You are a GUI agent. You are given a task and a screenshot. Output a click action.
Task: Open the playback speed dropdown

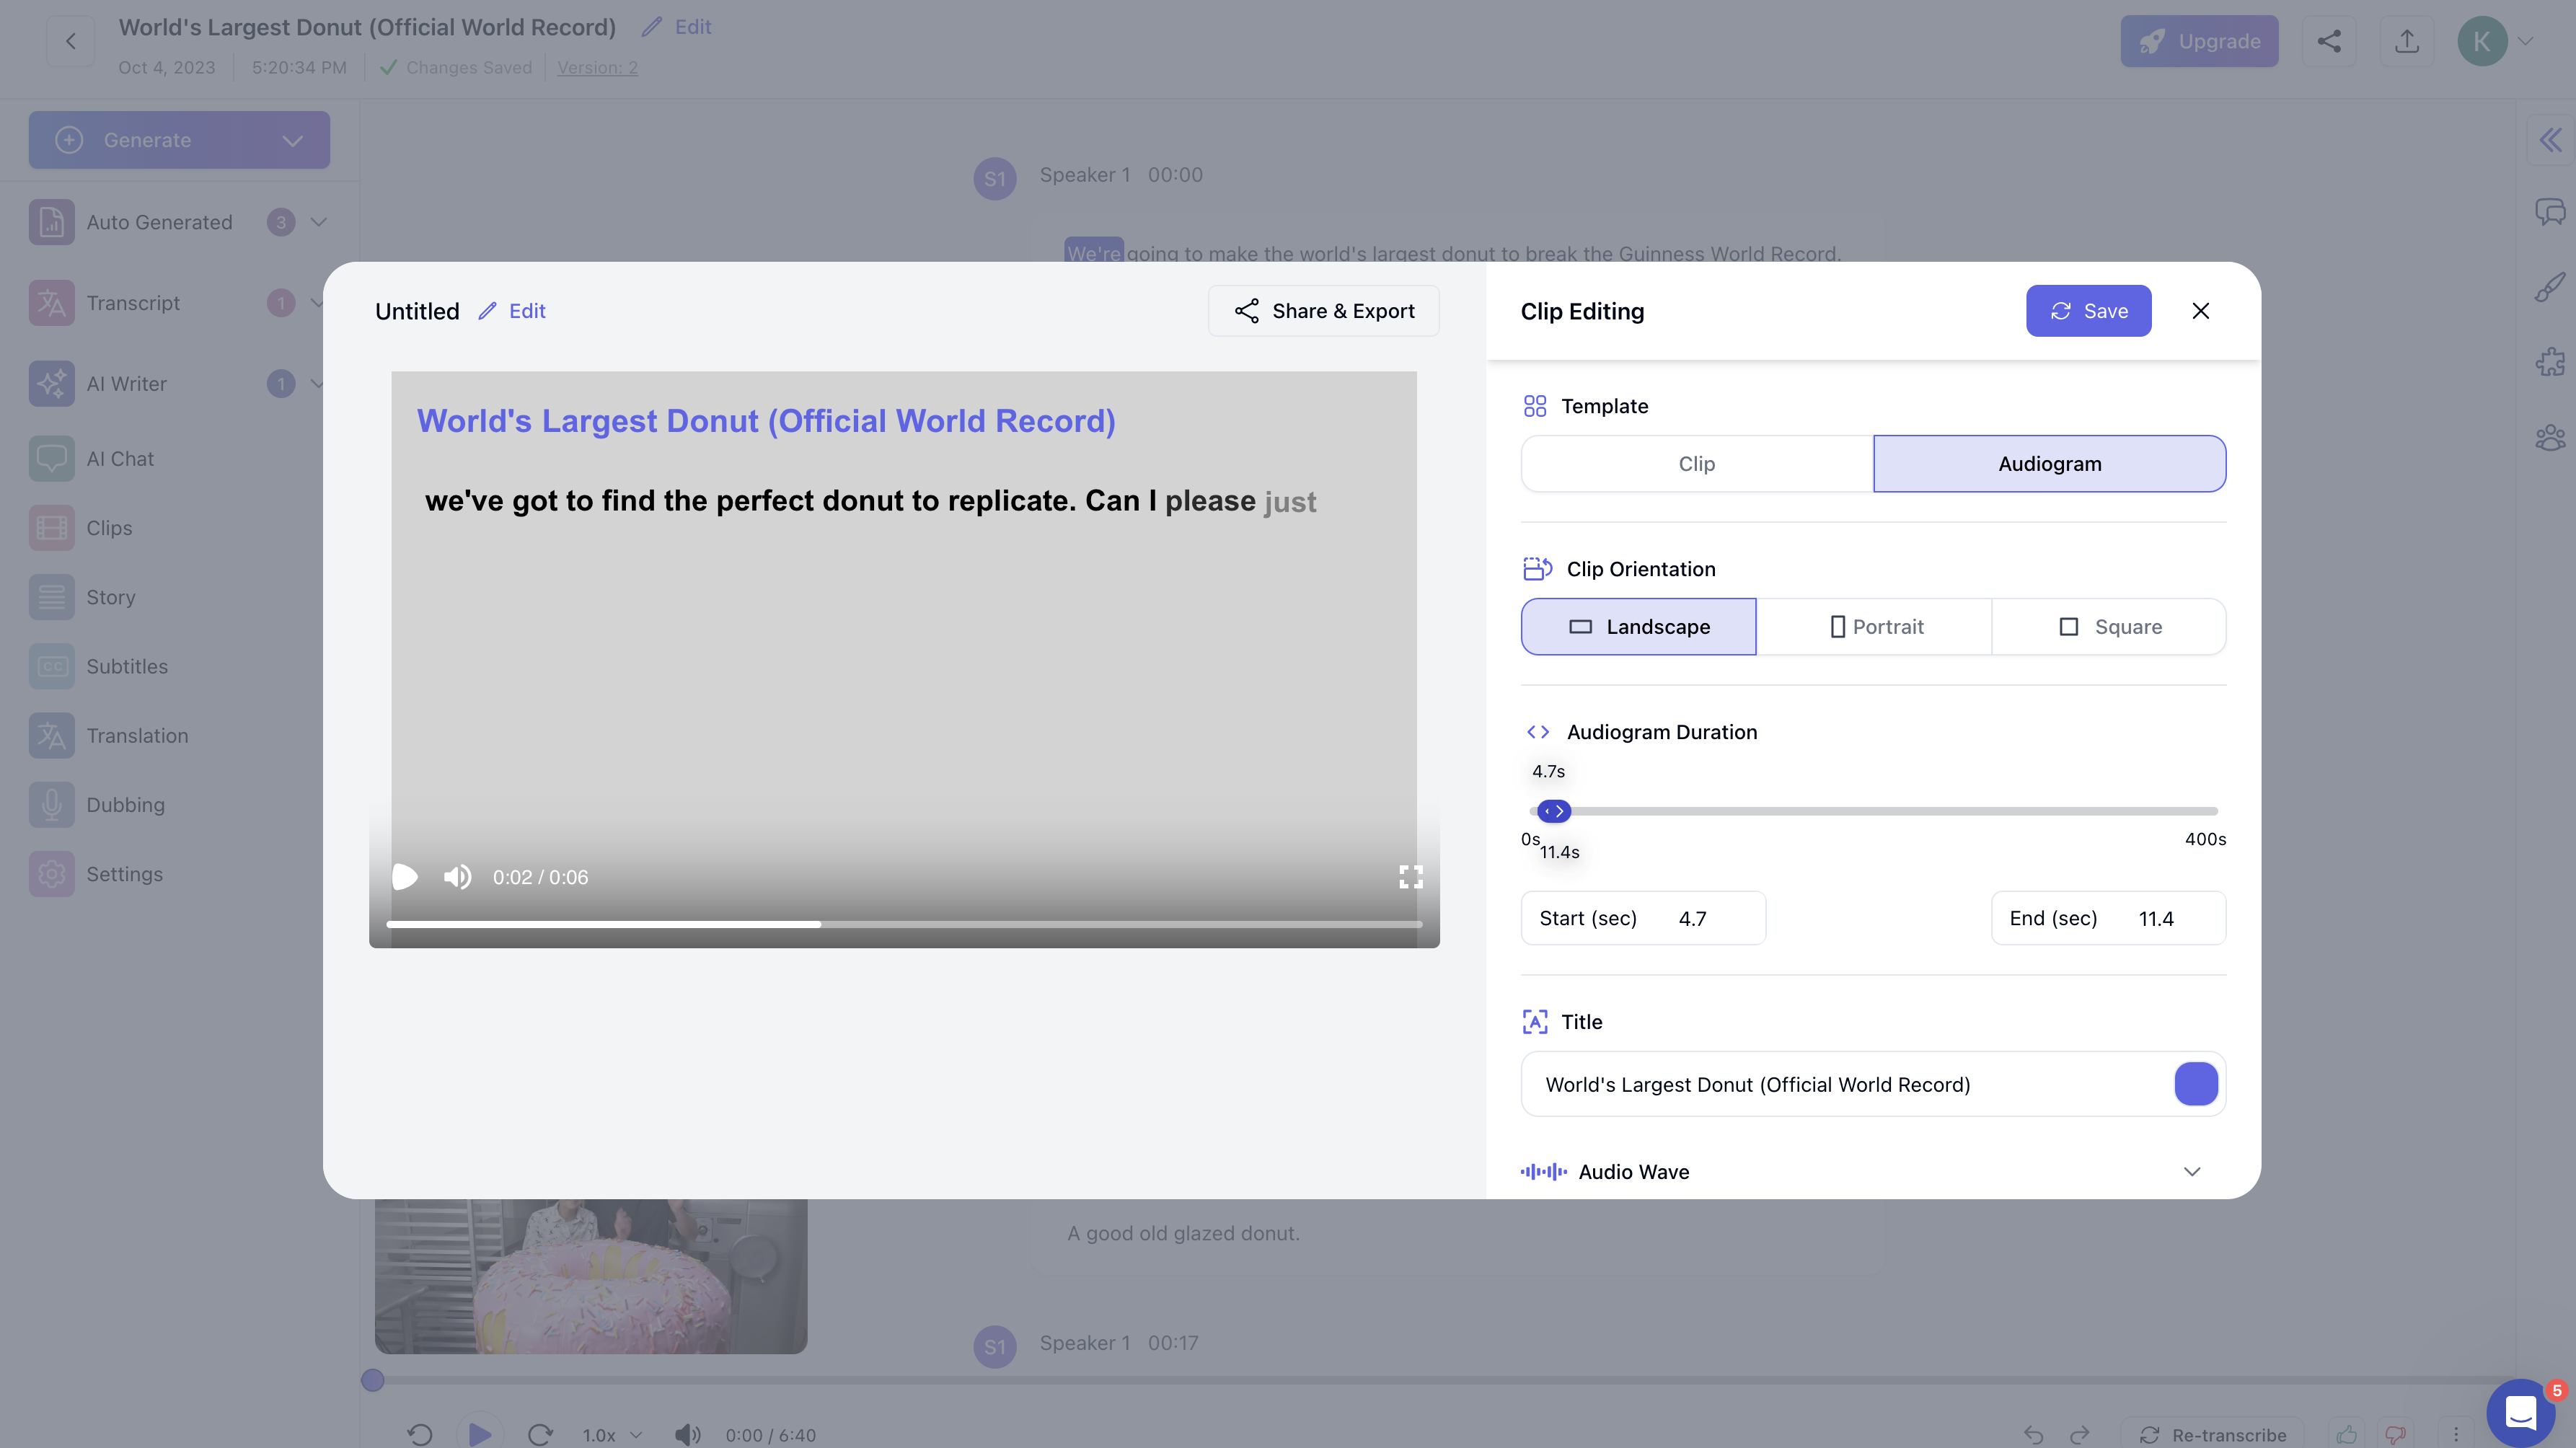(x=610, y=1434)
